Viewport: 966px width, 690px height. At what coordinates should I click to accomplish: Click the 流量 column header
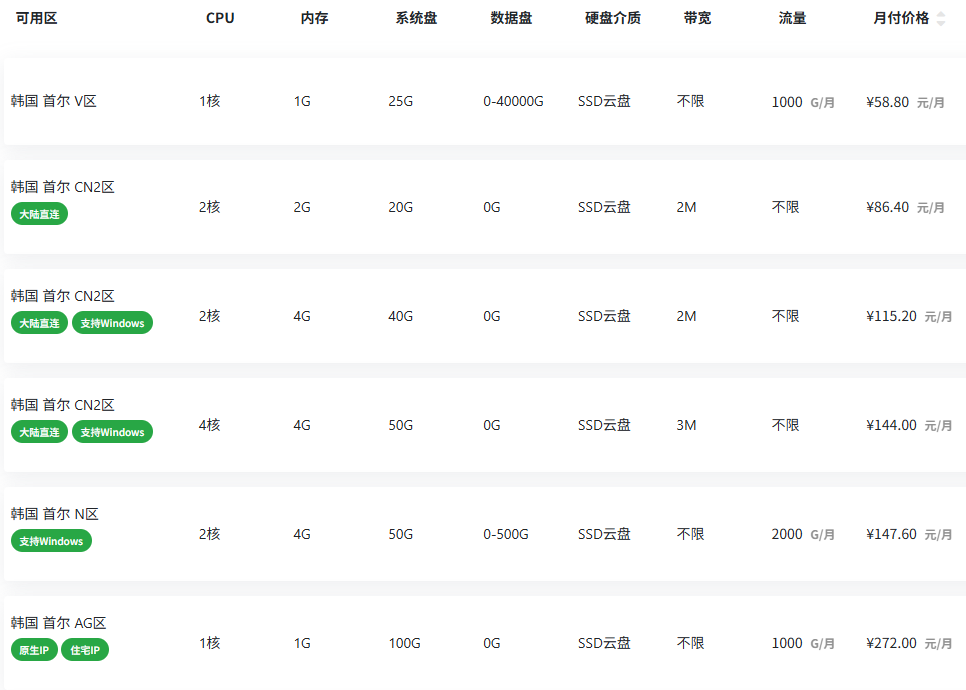coord(792,19)
